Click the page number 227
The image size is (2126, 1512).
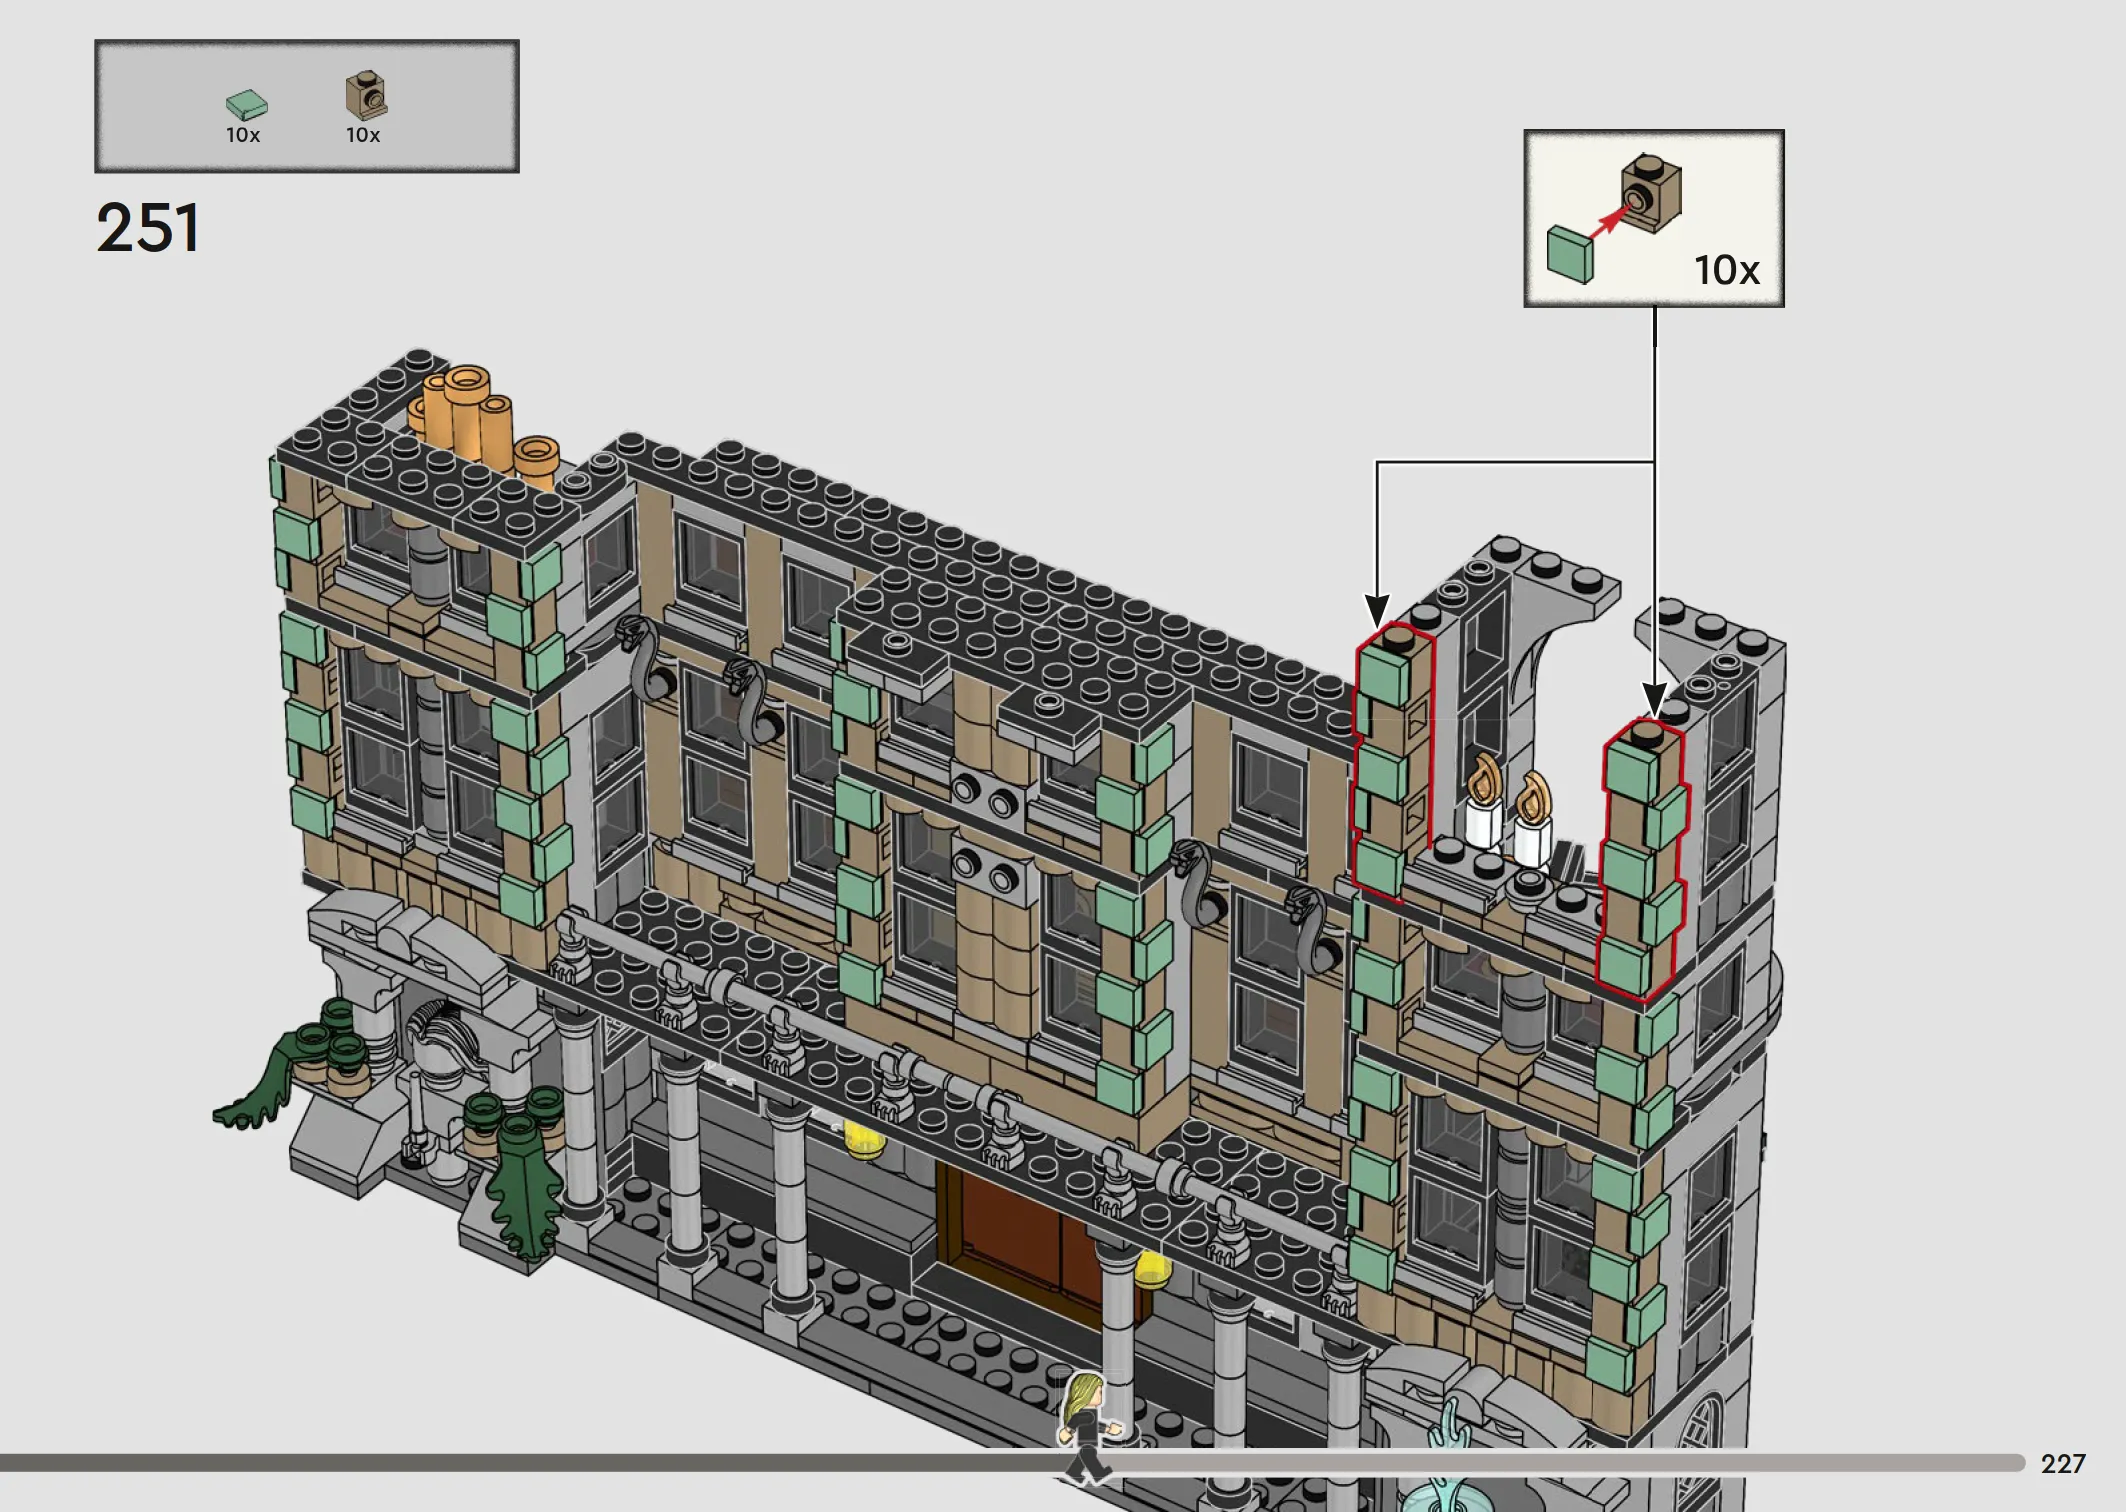coord(2063,1464)
